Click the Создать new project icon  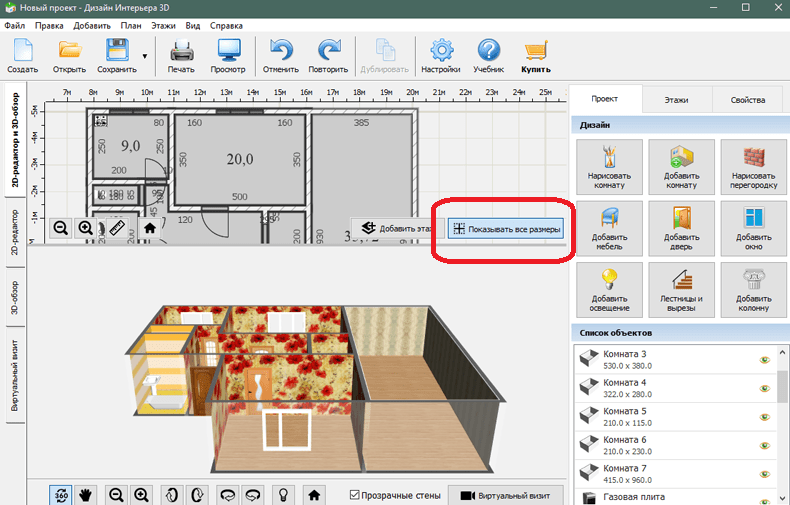(23, 55)
